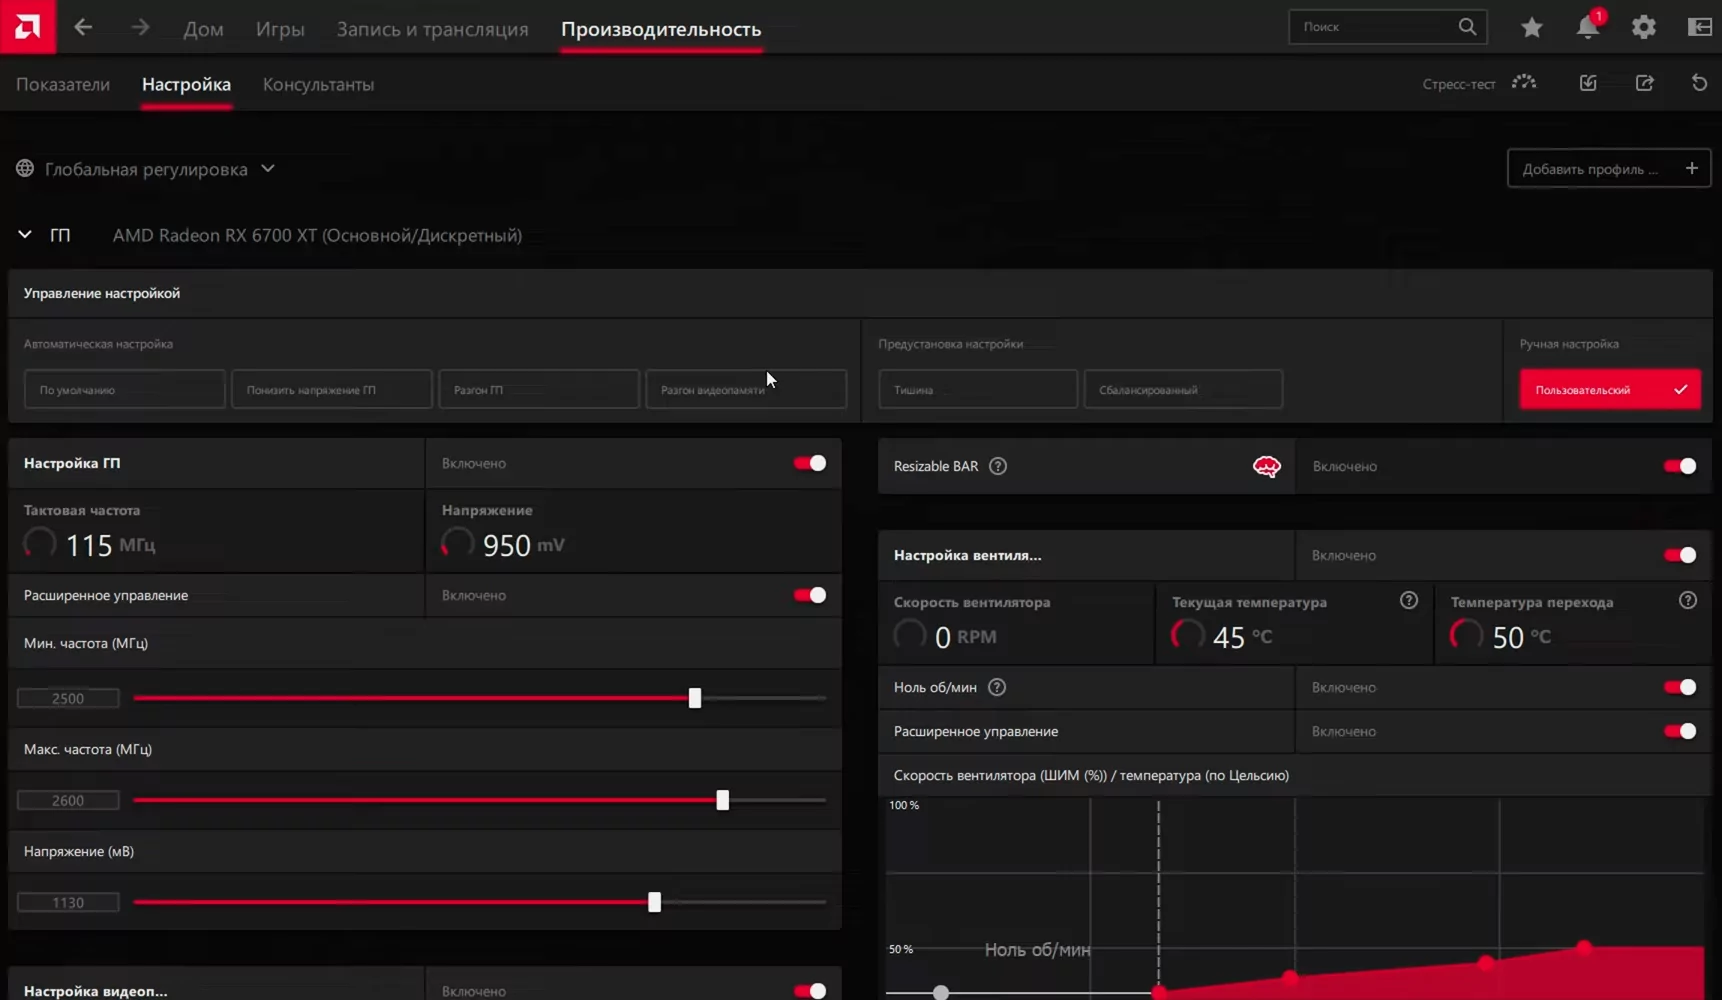The height and width of the screenshot is (1000, 1722).
Task: Click Макс. частота slider handle
Action: pyautogui.click(x=723, y=800)
